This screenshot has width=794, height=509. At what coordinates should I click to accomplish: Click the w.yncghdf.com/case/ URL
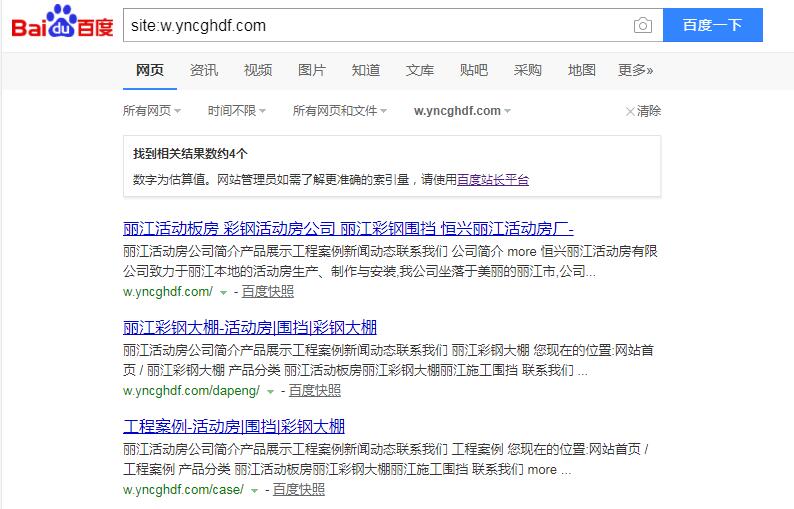tap(183, 489)
